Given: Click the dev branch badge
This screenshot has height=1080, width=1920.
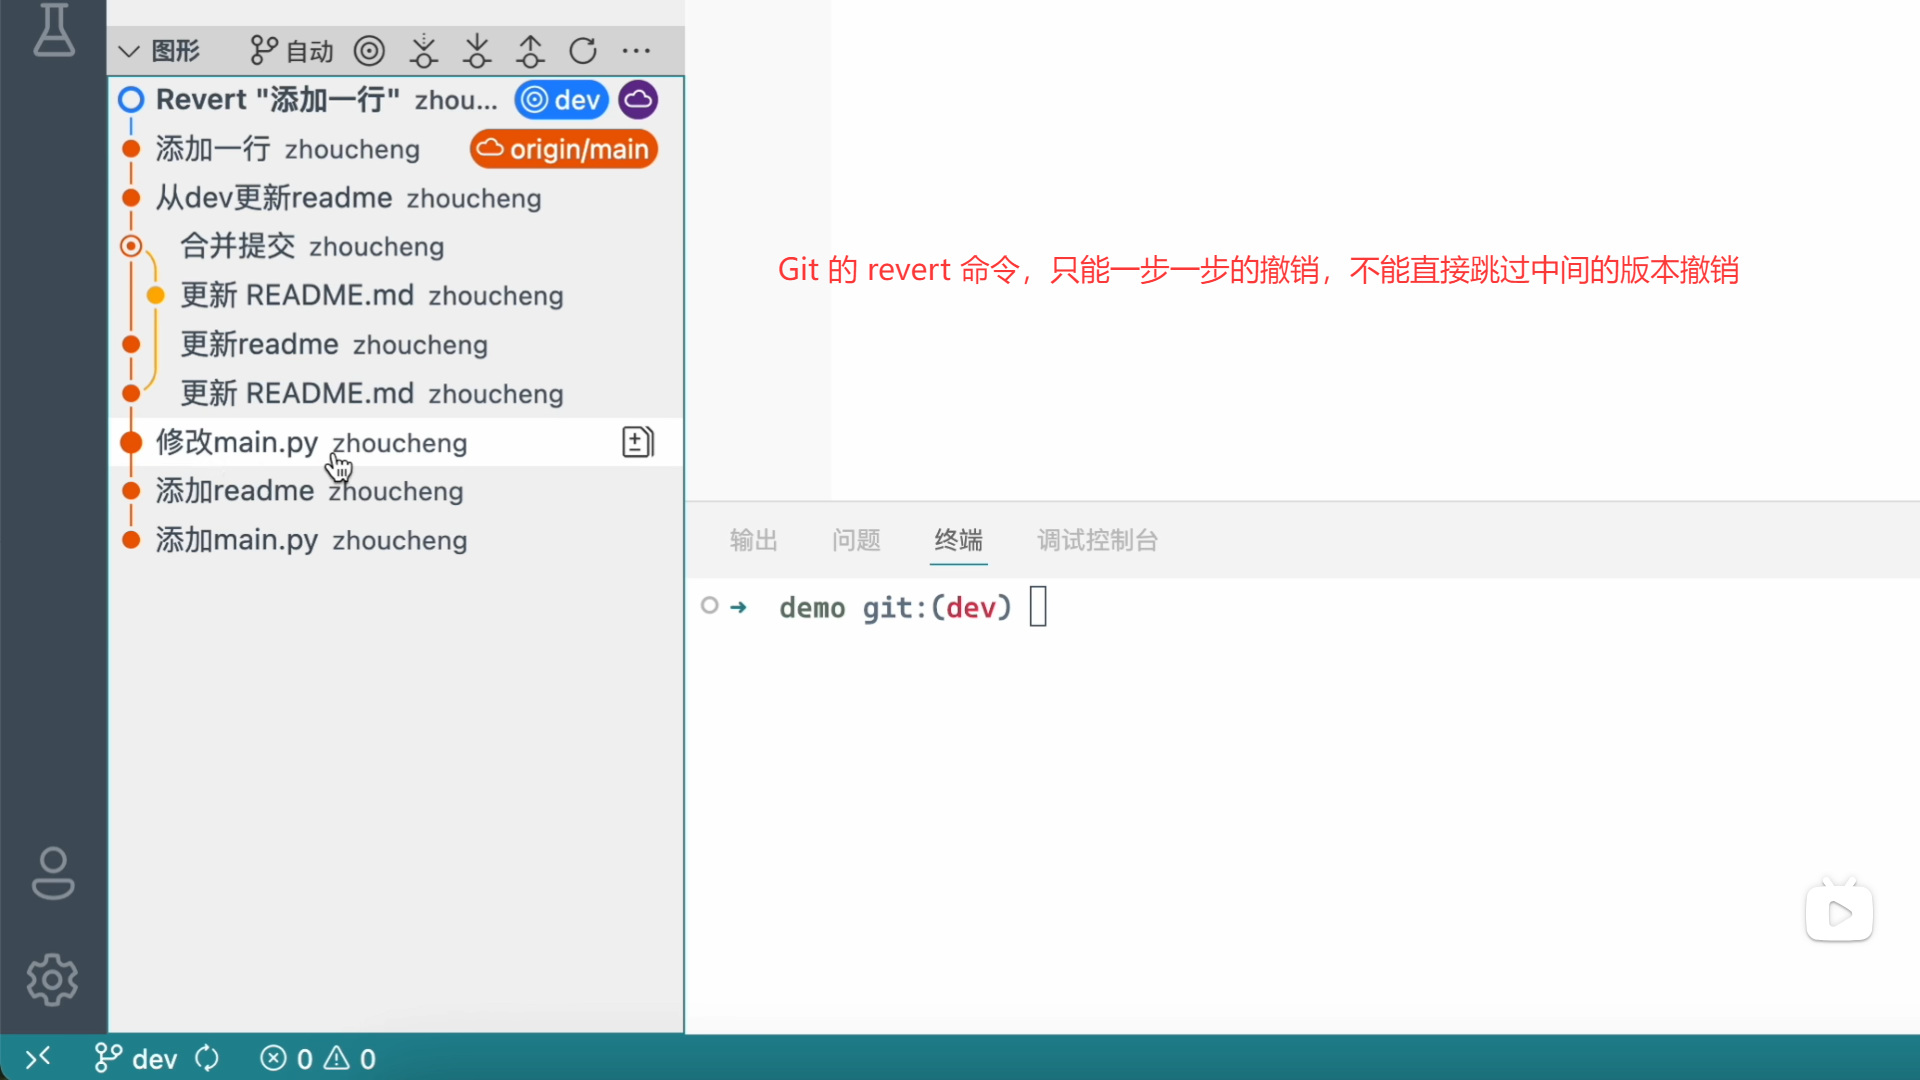Looking at the screenshot, I should (x=562, y=100).
